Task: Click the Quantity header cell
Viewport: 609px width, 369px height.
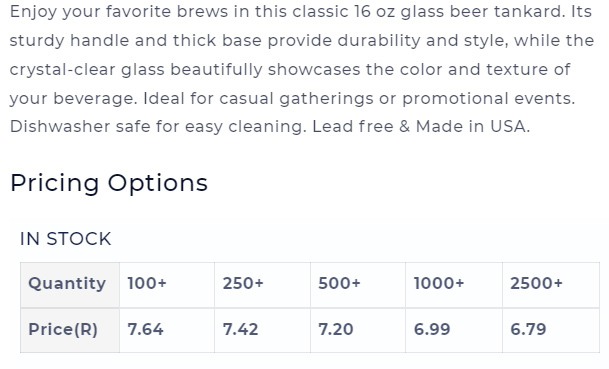Action: click(x=70, y=285)
